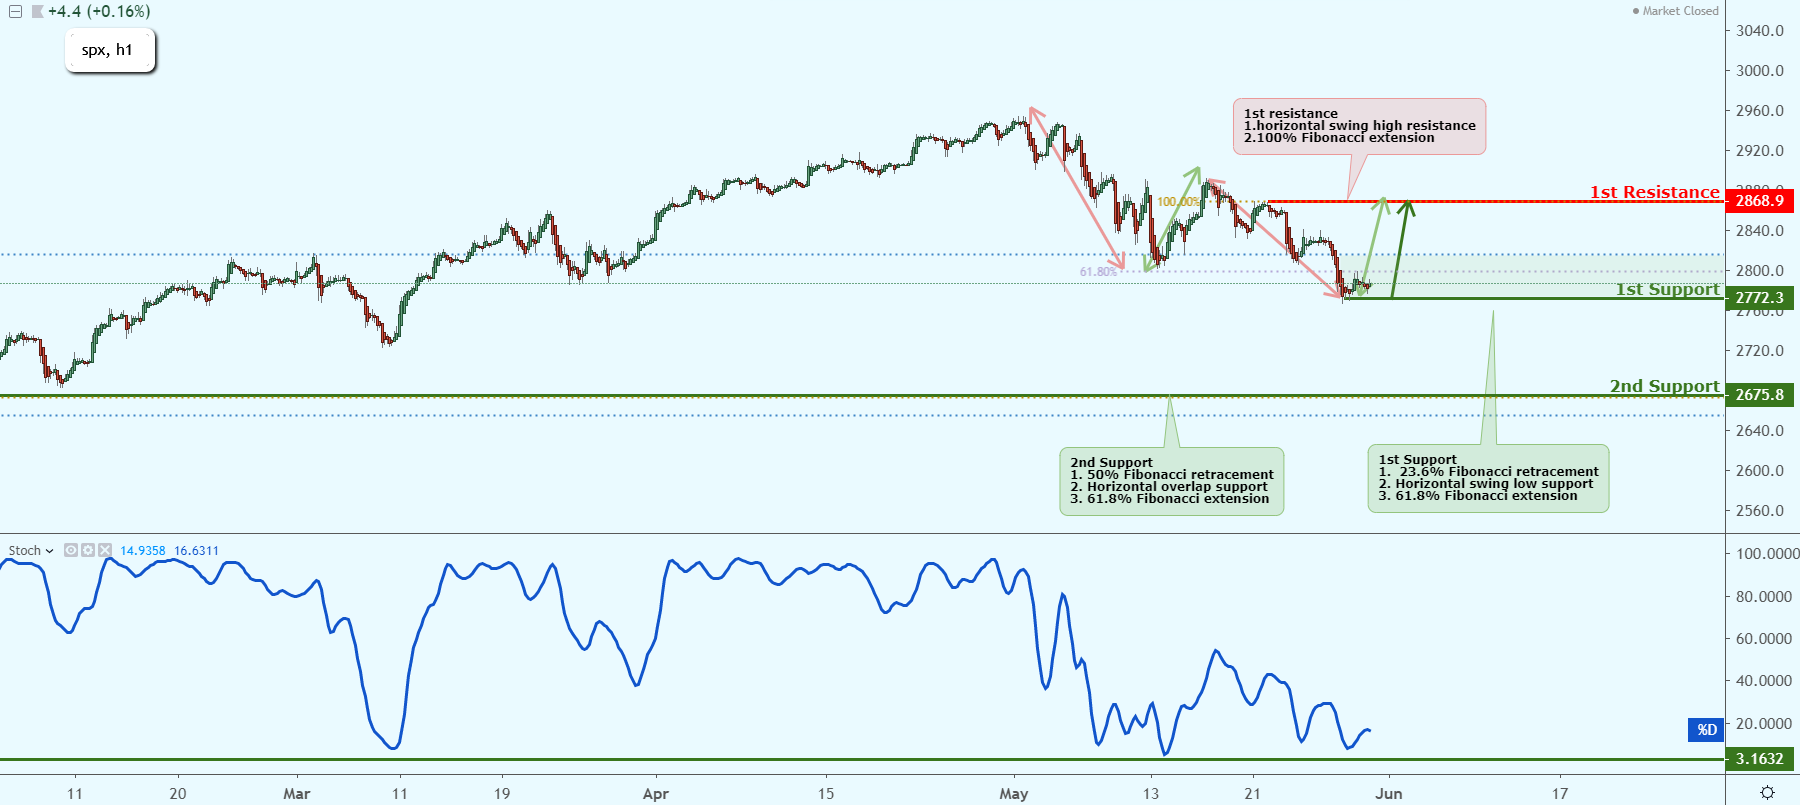Select the green 2675.8 price label
This screenshot has width=1800, height=805.
(x=1759, y=395)
